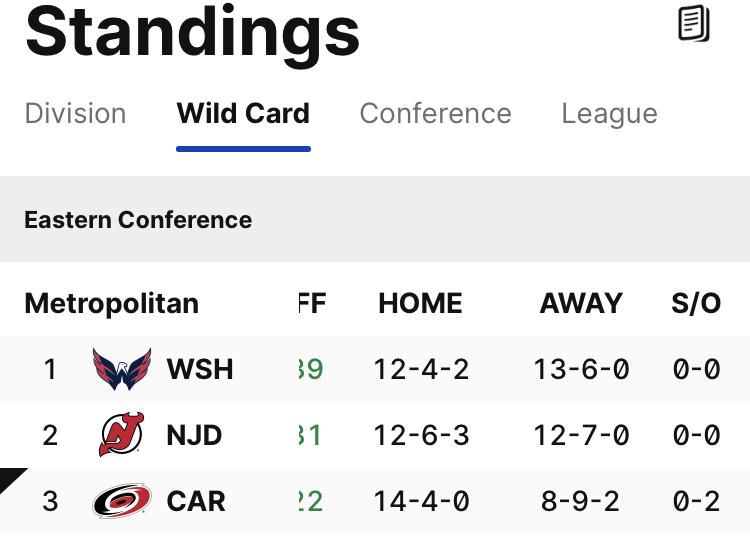Screen dimensions: 750x547
Task: Tap the Washington Capitals logo
Action: coord(122,369)
